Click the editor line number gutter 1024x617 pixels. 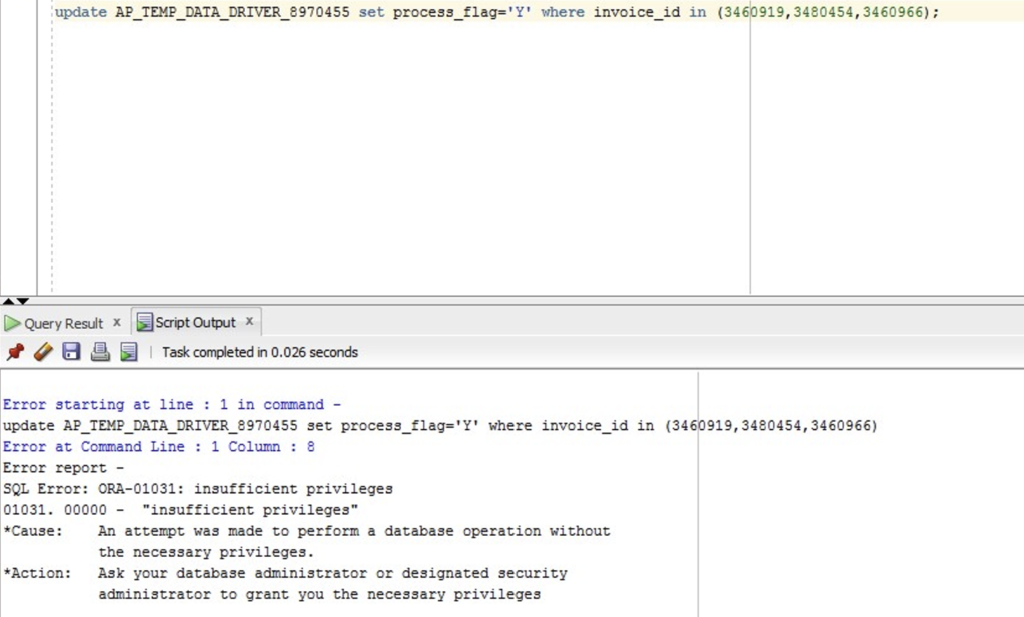click(18, 147)
